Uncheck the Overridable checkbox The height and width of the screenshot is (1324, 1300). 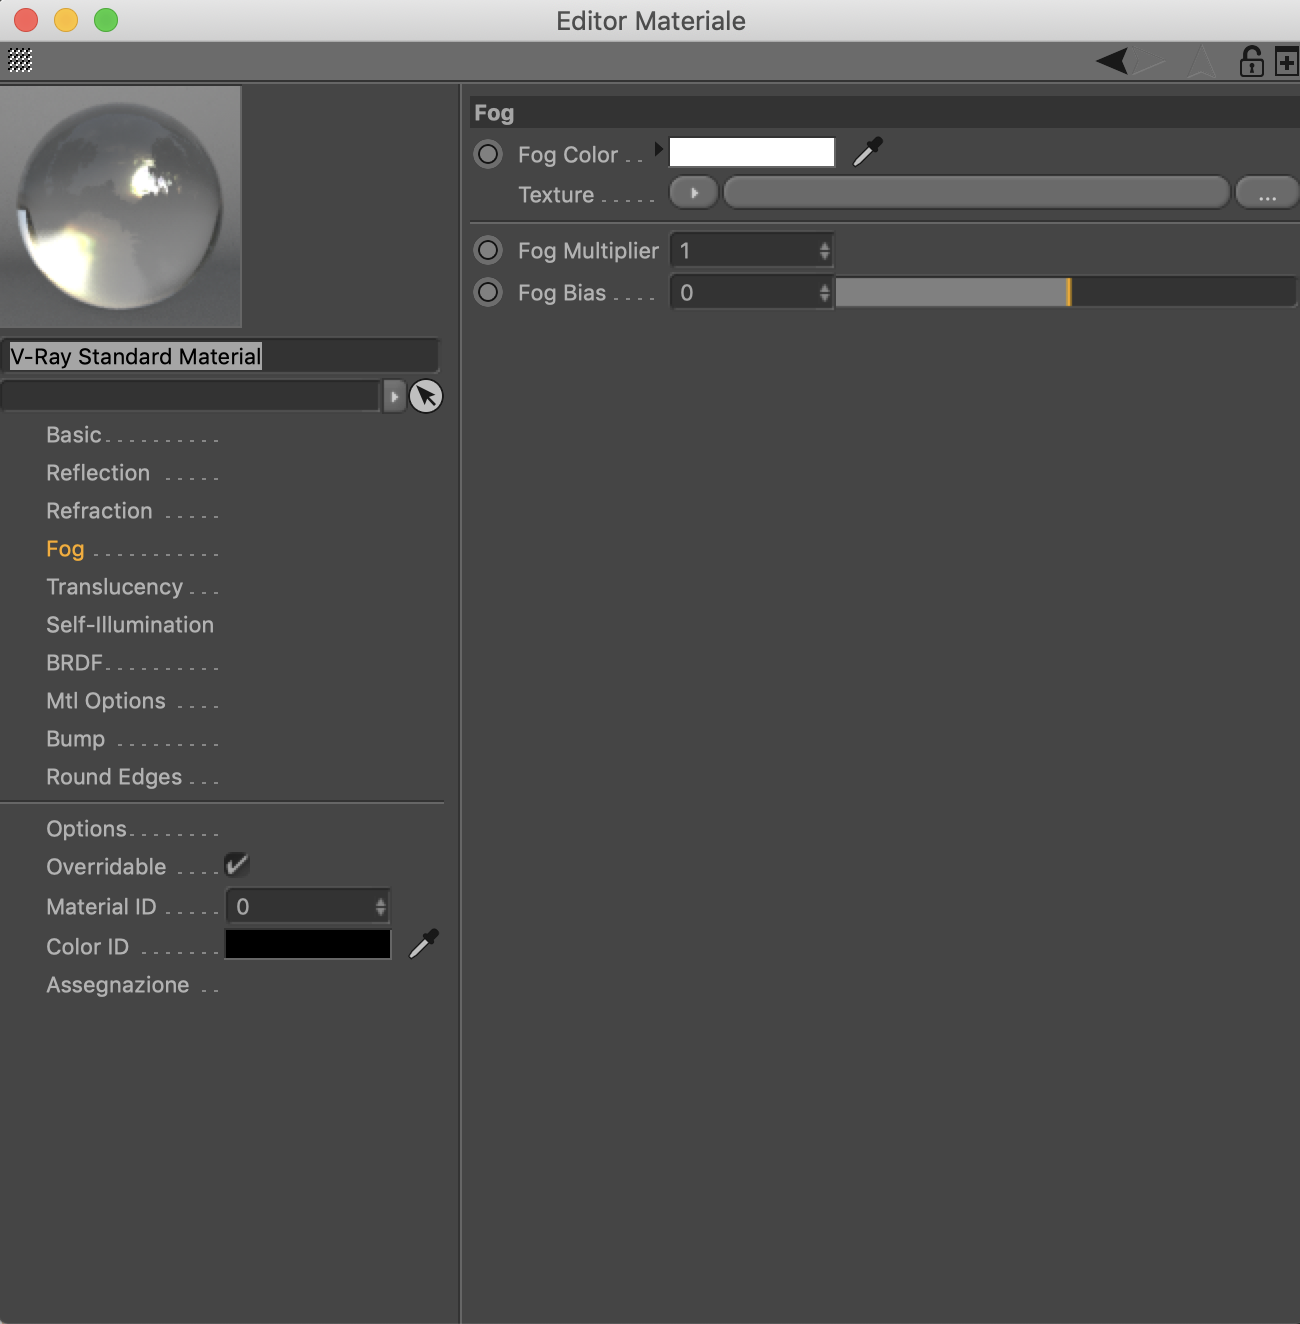237,865
